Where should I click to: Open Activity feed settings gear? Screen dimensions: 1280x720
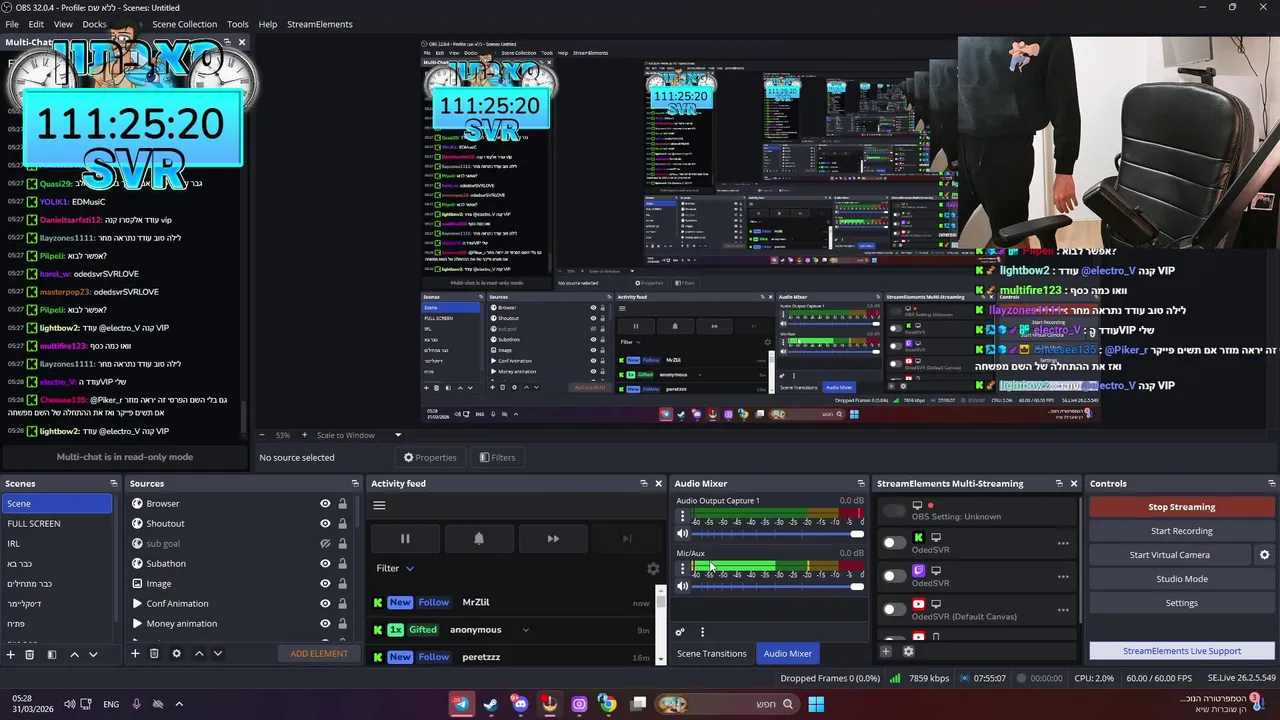click(x=653, y=568)
